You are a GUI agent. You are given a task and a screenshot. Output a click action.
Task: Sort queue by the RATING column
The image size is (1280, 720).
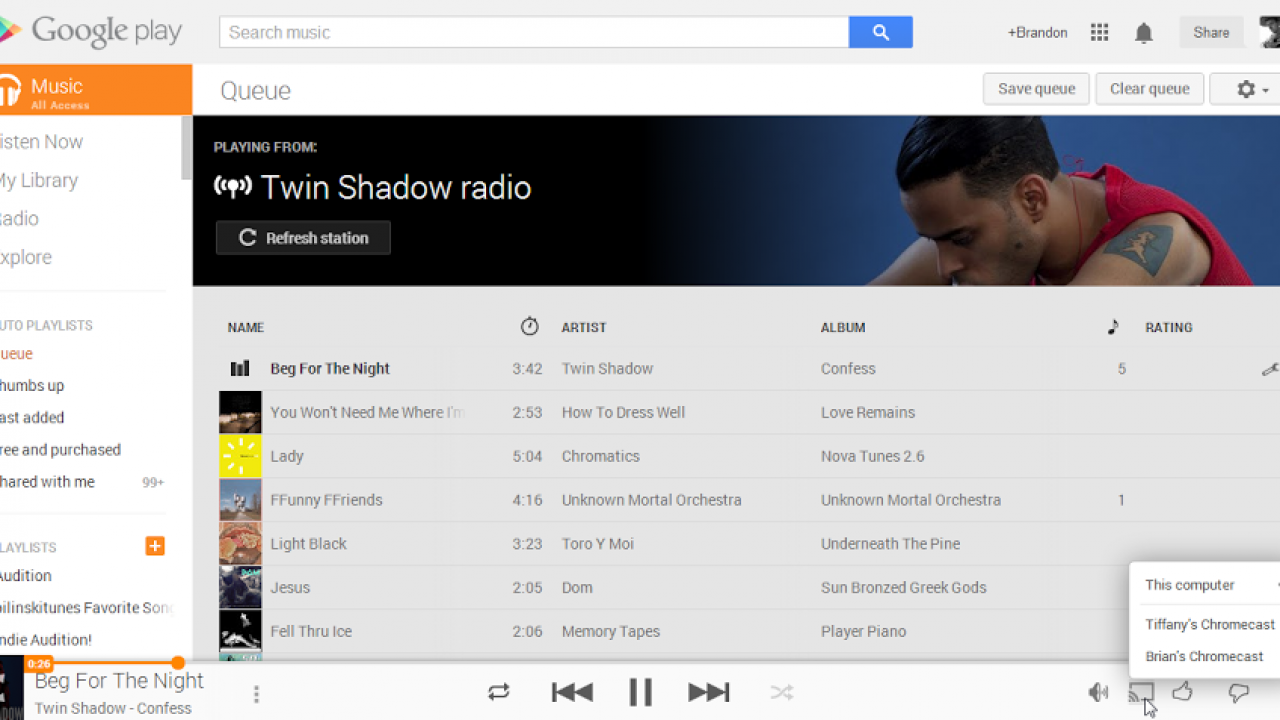(1169, 327)
